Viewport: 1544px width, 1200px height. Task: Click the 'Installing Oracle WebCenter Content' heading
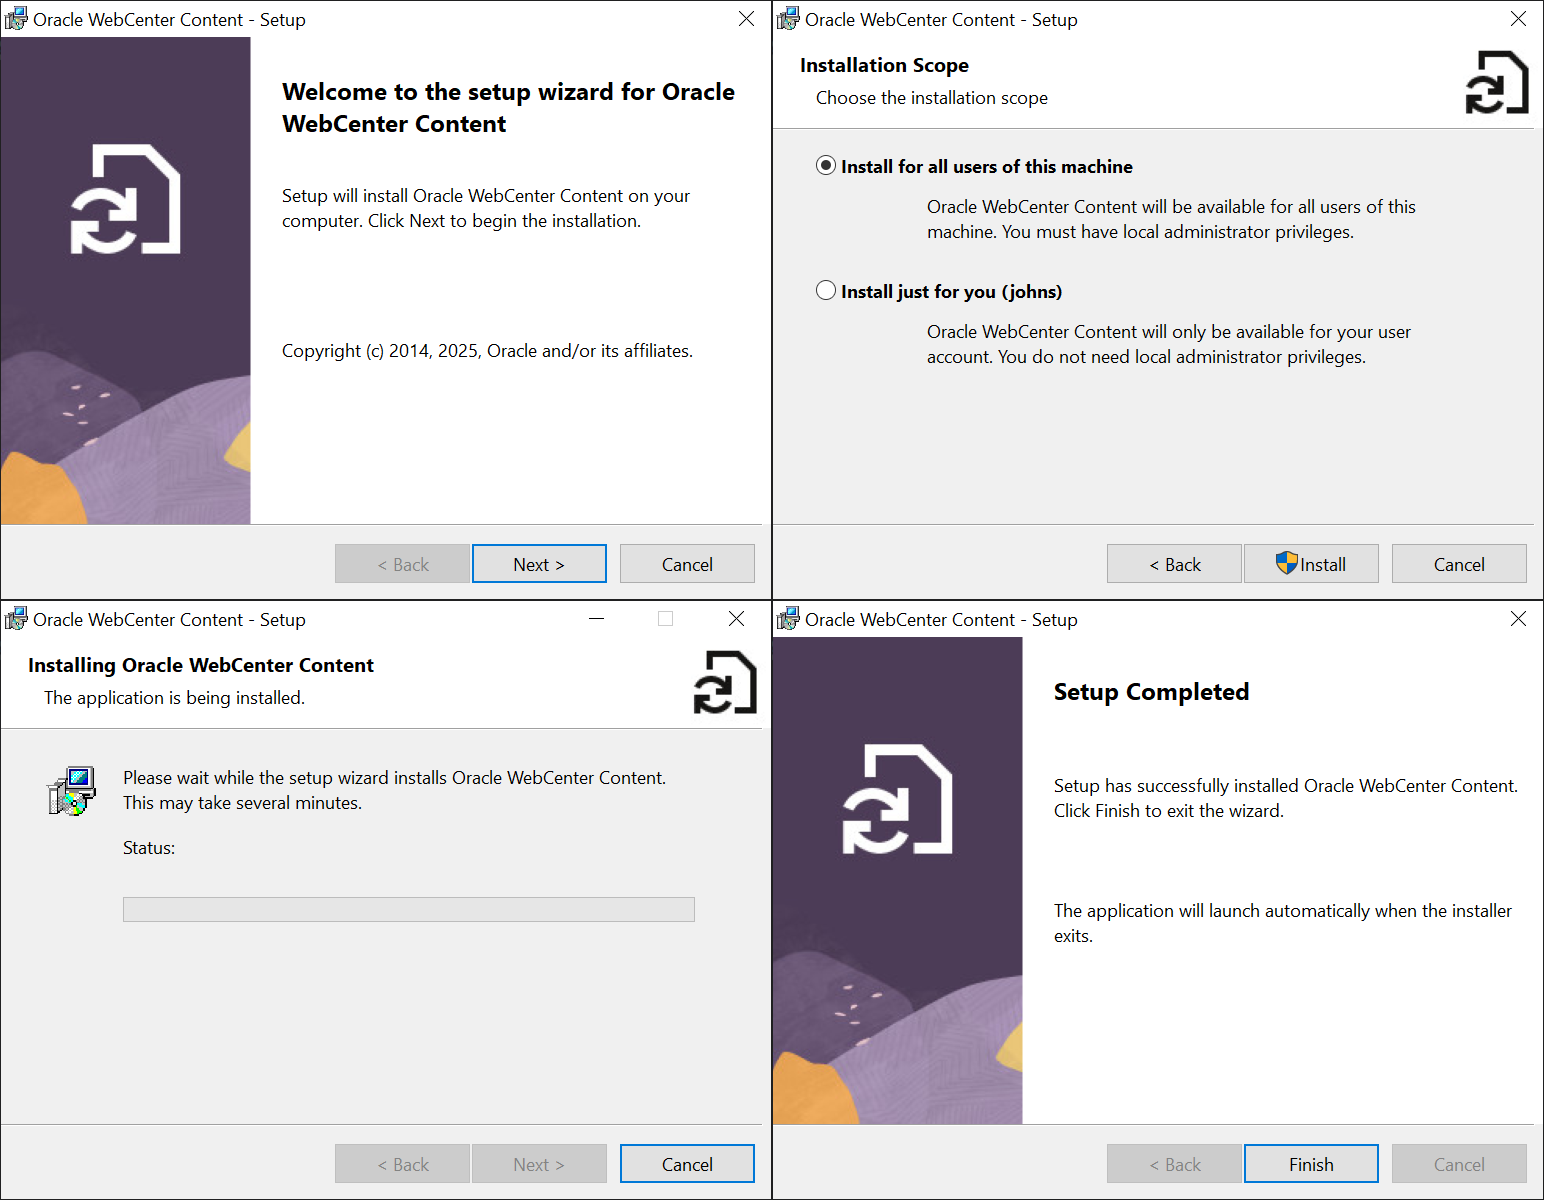click(201, 665)
